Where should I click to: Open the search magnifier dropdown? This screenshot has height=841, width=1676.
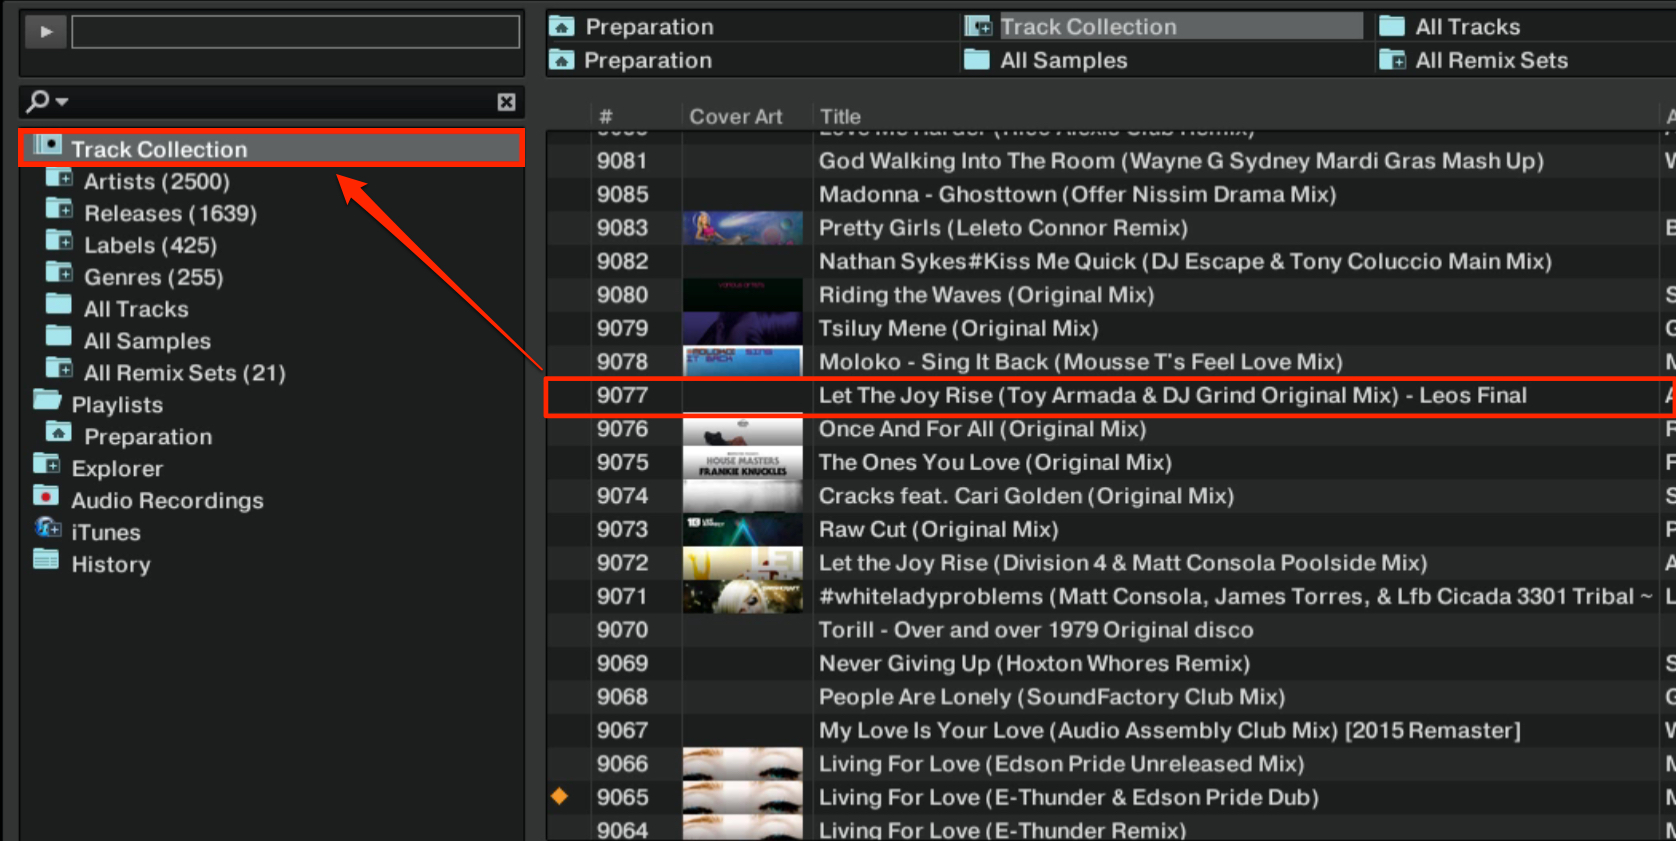pyautogui.click(x=47, y=101)
